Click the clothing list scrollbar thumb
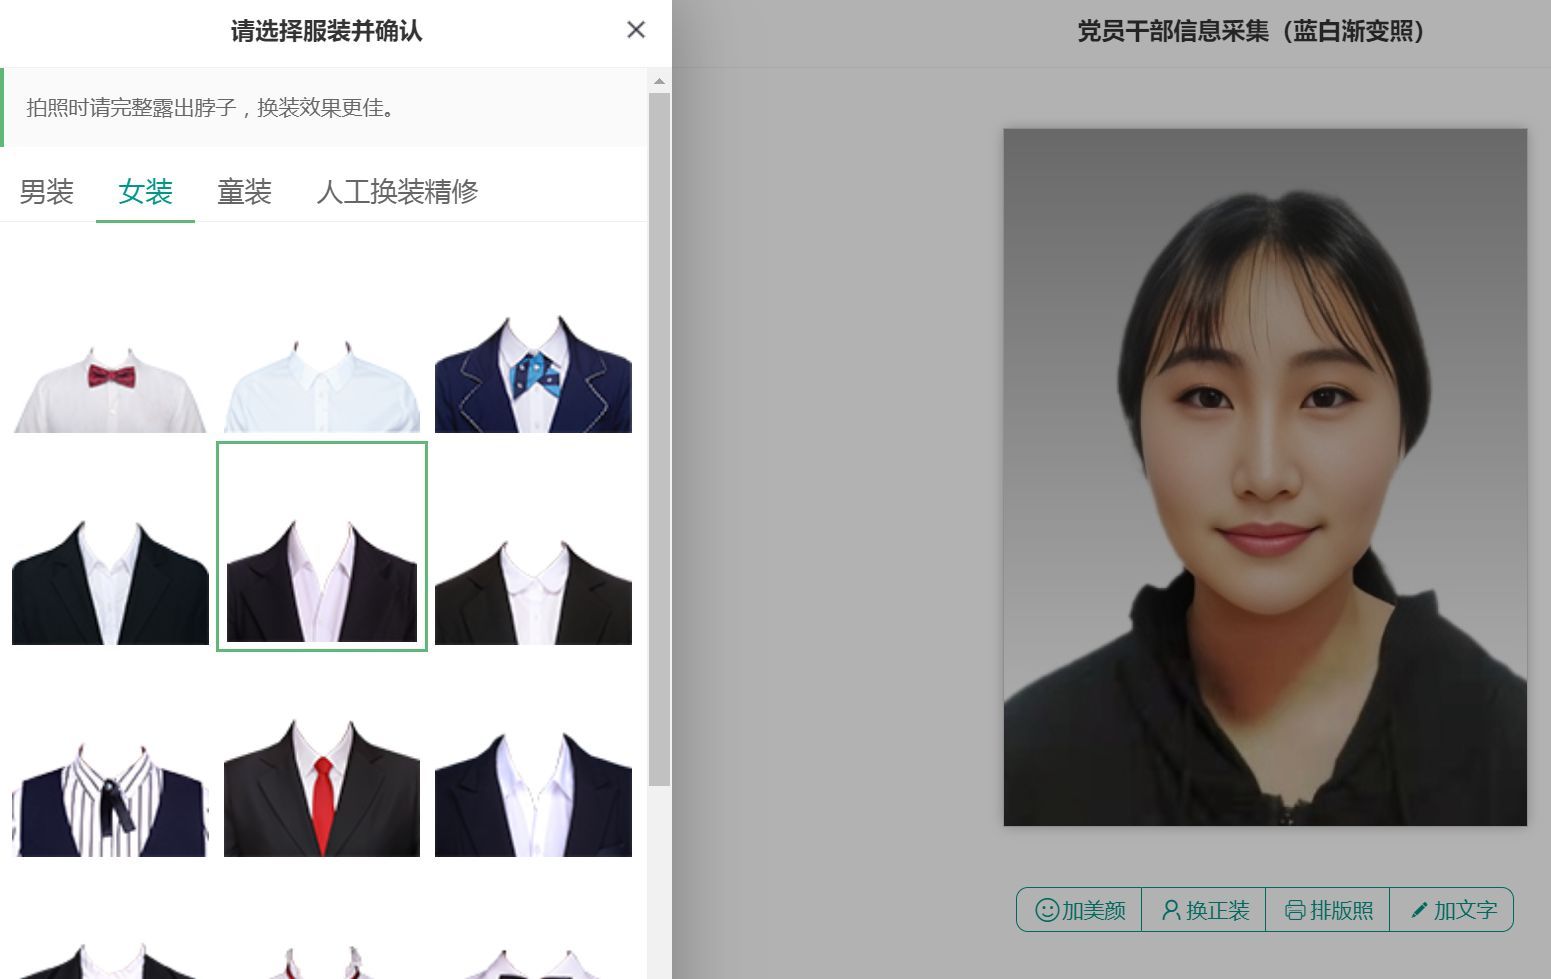The width and height of the screenshot is (1551, 979). [x=659, y=440]
